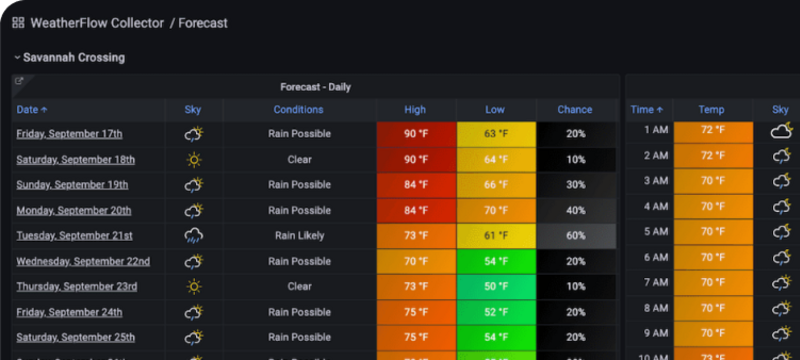Image resolution: width=800 pixels, height=360 pixels.
Task: Collapse the Savannah Crossing row
Action: 17,58
